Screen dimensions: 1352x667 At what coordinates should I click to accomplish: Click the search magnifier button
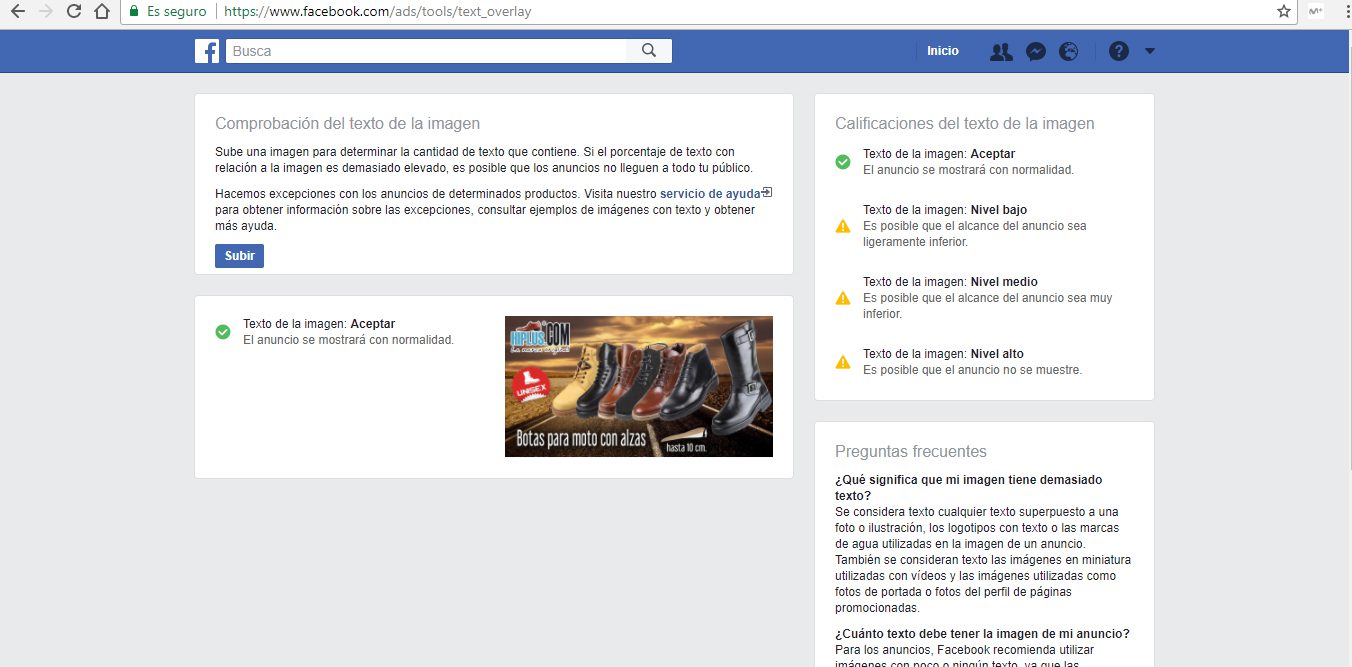pos(649,51)
